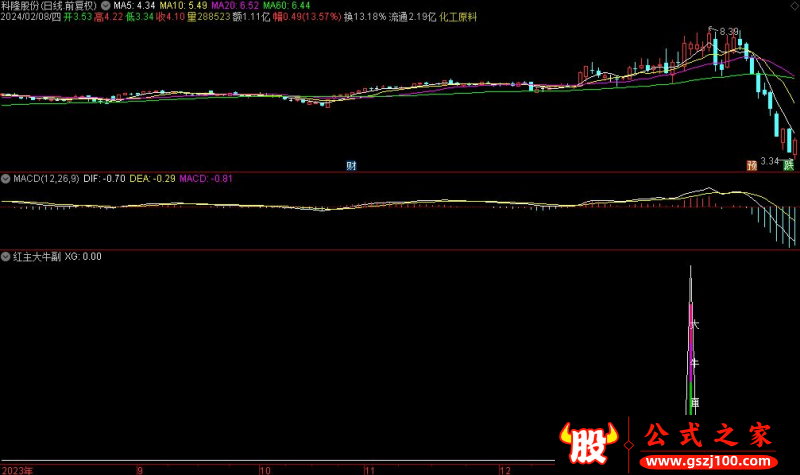Open the dropdown arrow beside the MA5 label
This screenshot has width=800, height=475.
coord(107,6)
